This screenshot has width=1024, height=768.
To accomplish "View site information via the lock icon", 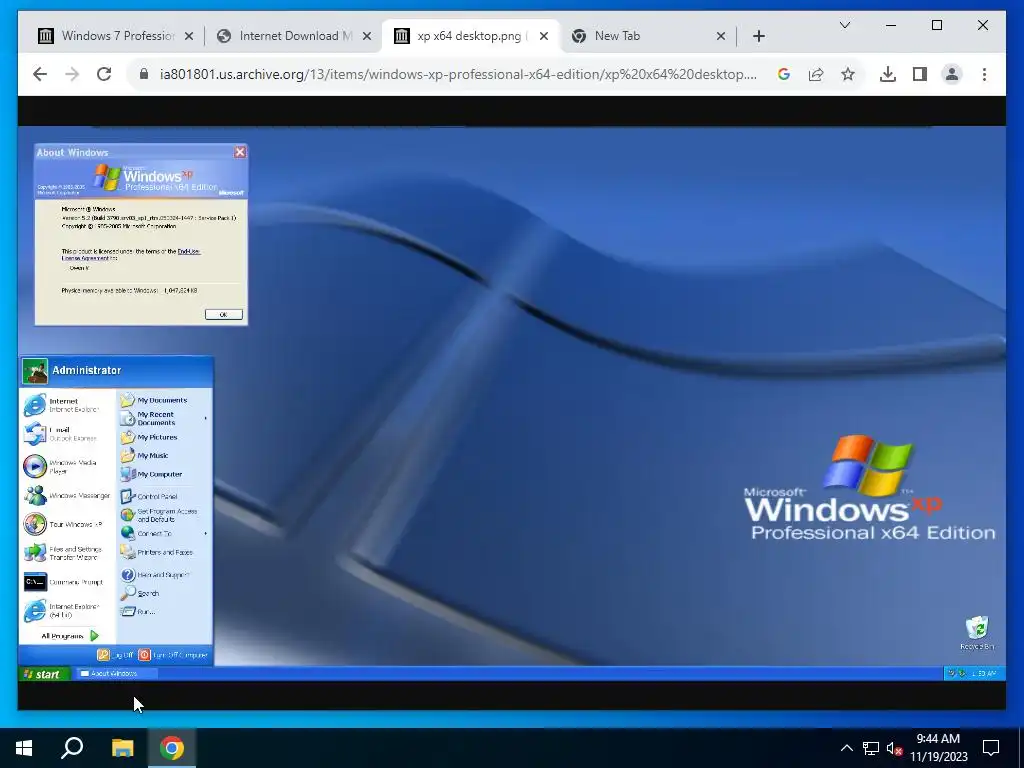I will click(x=144, y=74).
